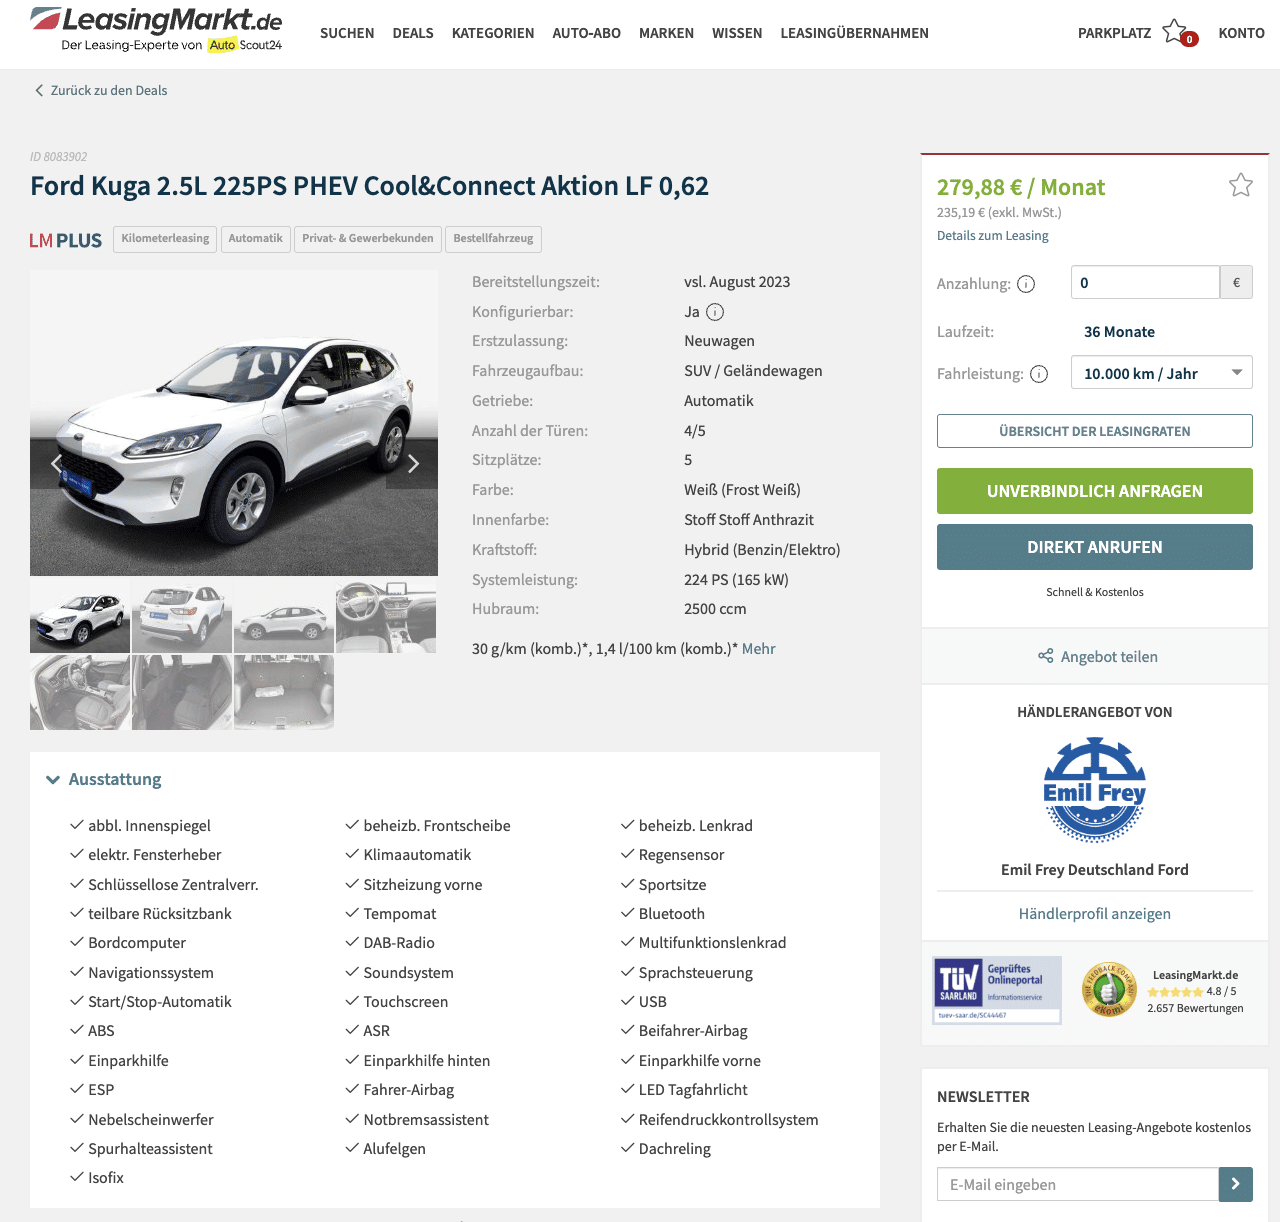This screenshot has width=1280, height=1222.
Task: Open the KONTO account menu
Action: click(1241, 33)
